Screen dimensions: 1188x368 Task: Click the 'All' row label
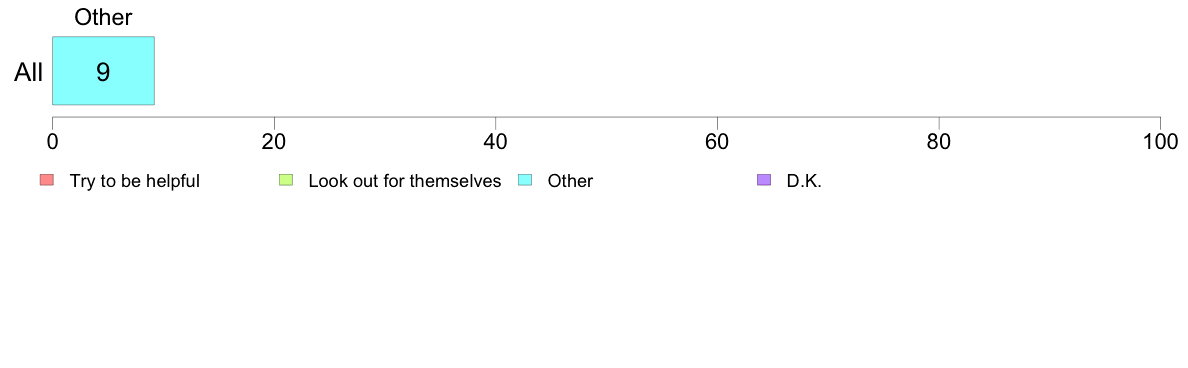[29, 73]
